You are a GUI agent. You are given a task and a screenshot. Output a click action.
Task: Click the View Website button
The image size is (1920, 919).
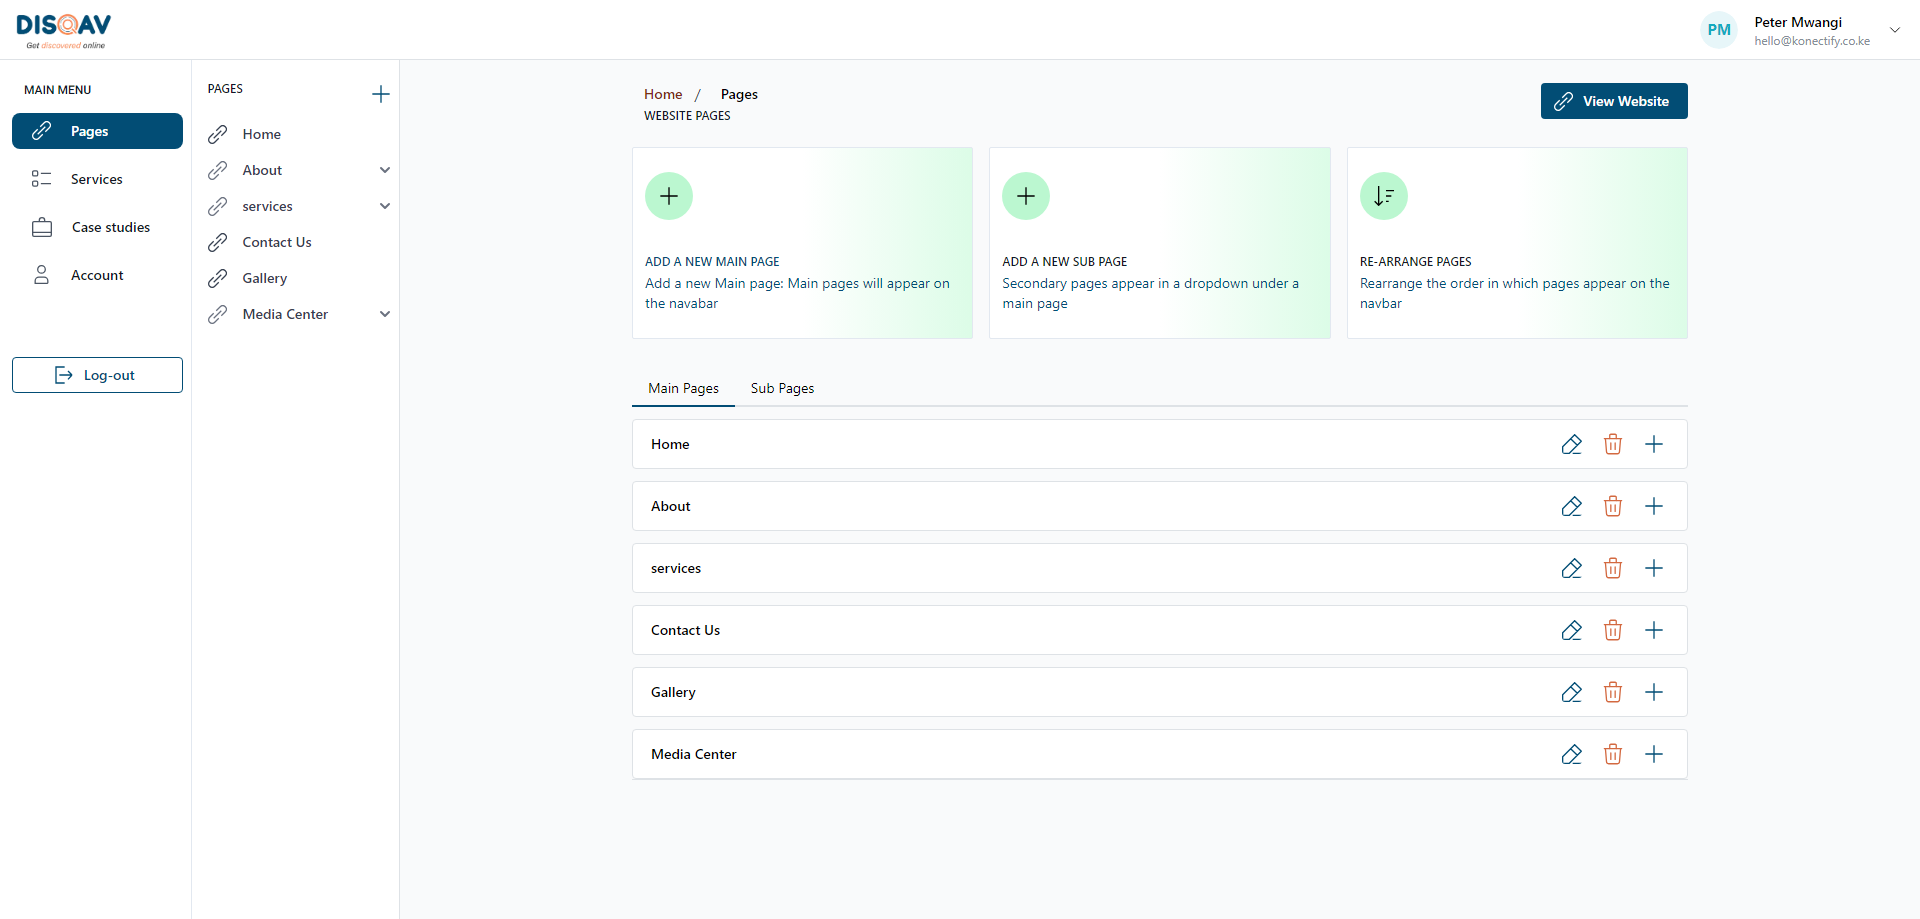click(1613, 101)
